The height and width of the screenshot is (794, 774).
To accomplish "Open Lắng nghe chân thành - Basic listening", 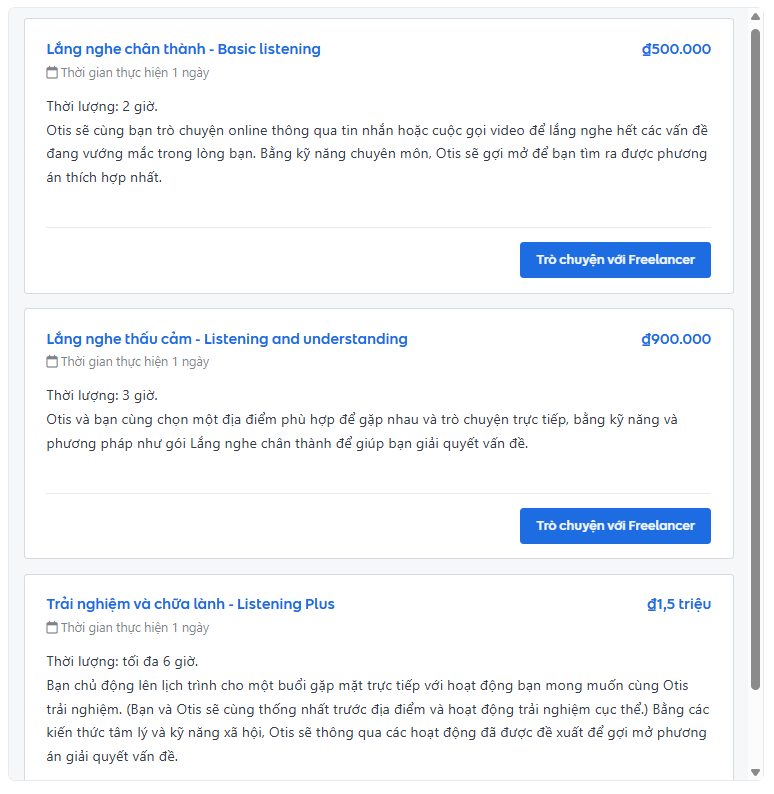I will click(183, 49).
